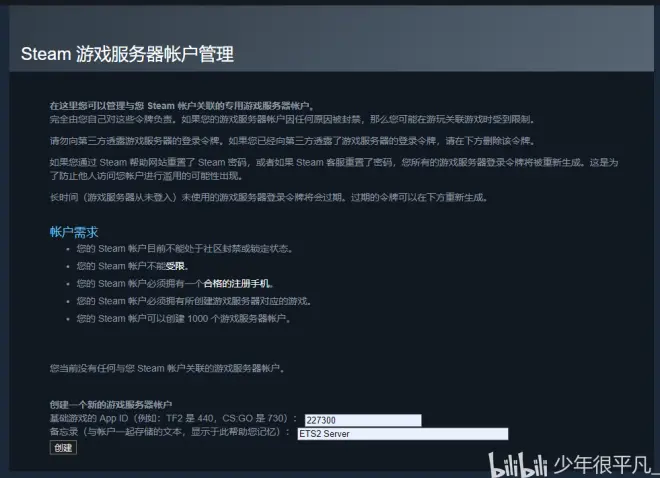The height and width of the screenshot is (478, 660).
Task: Click the line starting with 完全由您自己对这些令牌负责
Action: click(292, 120)
